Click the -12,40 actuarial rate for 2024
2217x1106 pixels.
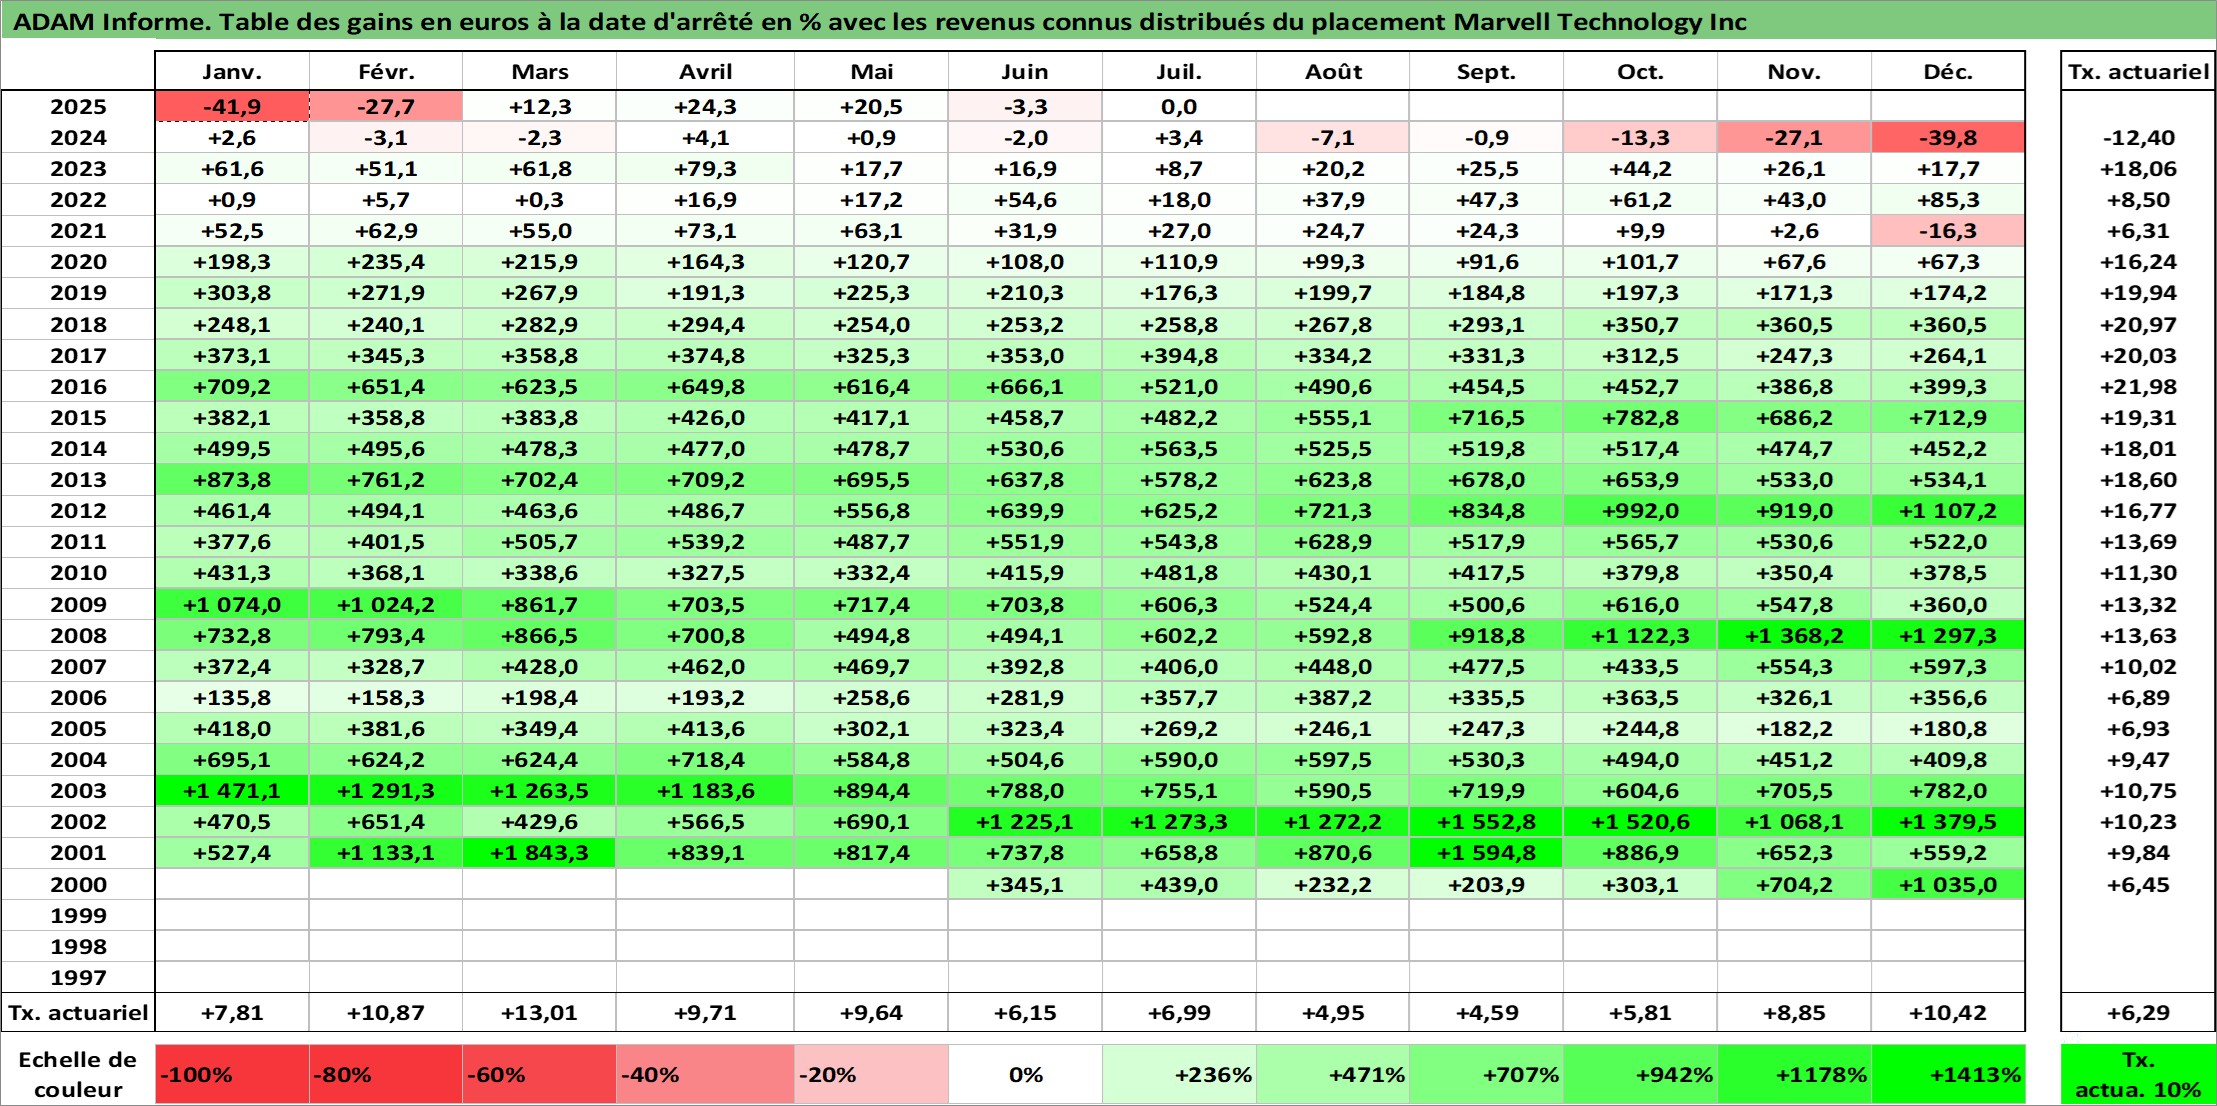pyautogui.click(x=2138, y=138)
